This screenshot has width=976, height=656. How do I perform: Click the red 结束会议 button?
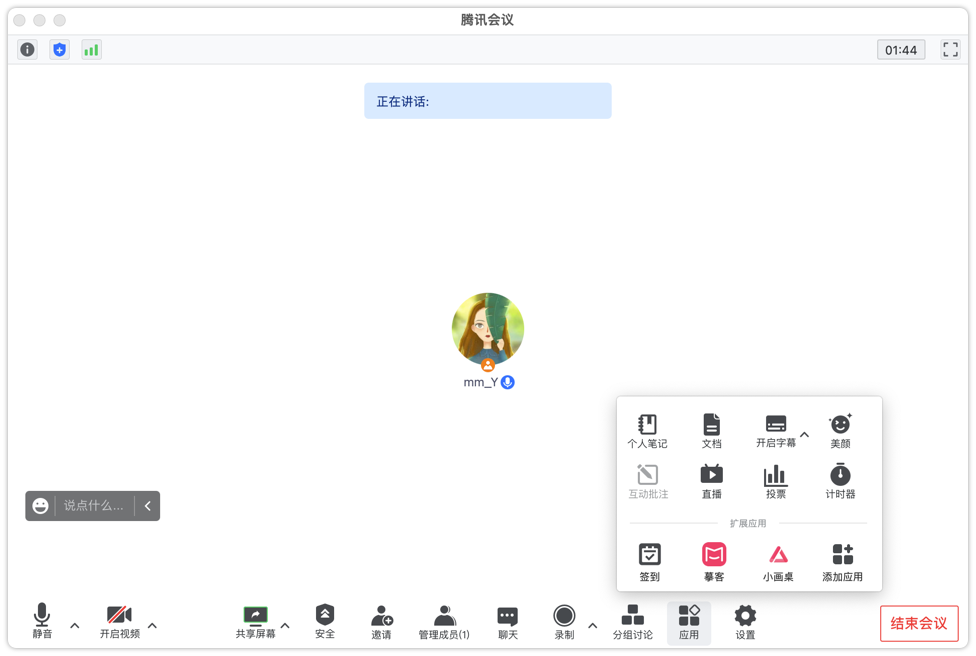pos(919,623)
